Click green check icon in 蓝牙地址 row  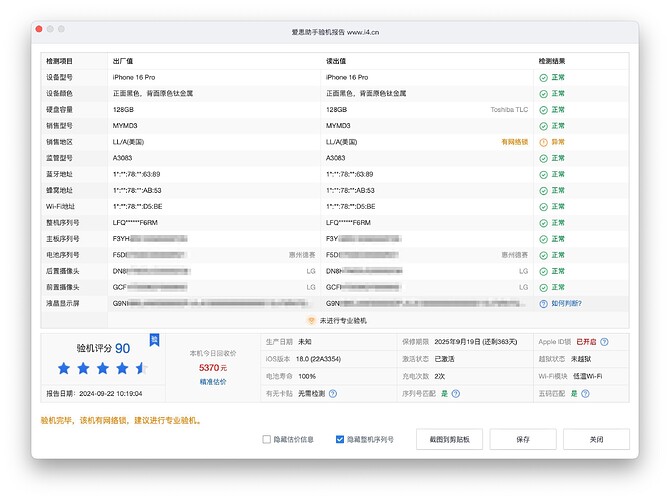543,175
